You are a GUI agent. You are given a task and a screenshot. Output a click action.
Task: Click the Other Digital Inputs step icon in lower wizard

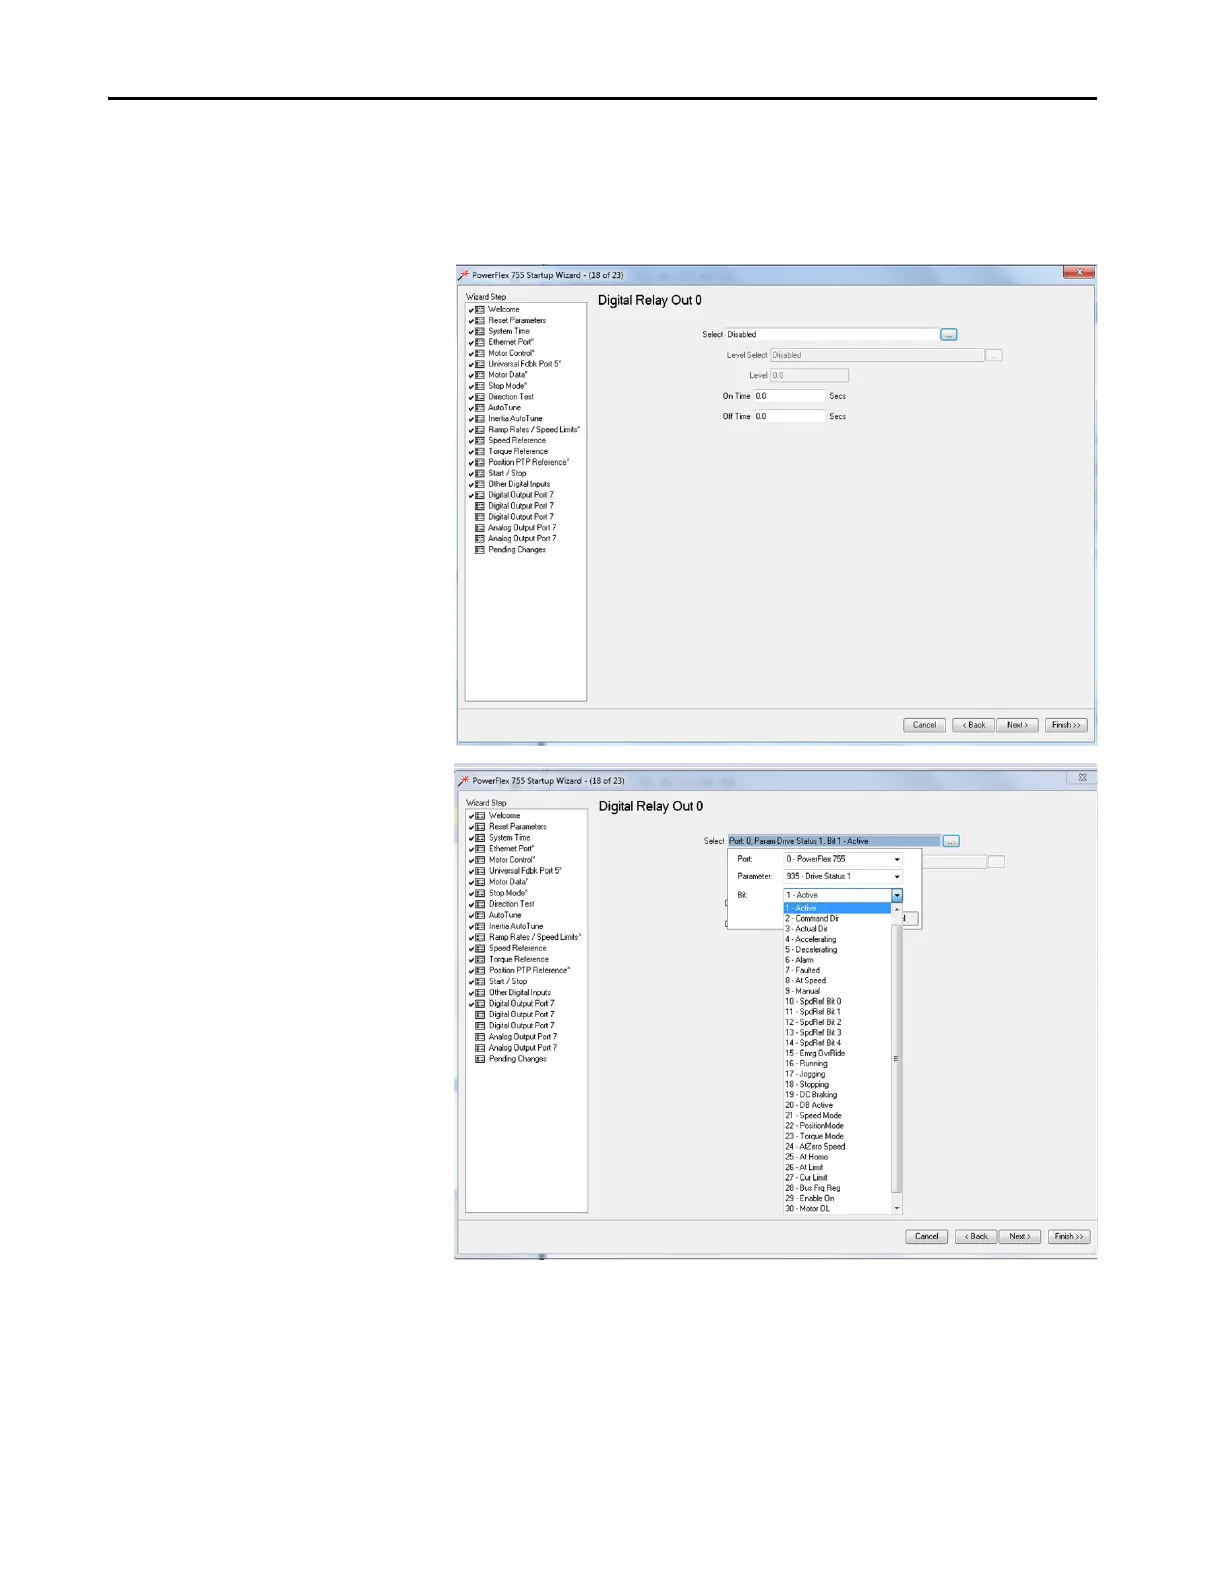pyautogui.click(x=481, y=993)
